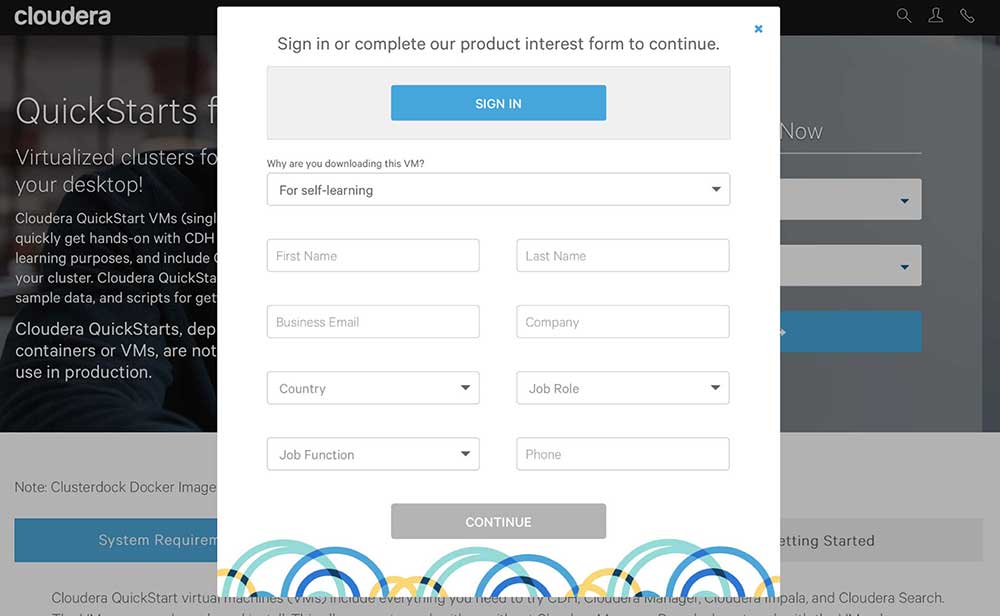Click the First Name input field

373,255
